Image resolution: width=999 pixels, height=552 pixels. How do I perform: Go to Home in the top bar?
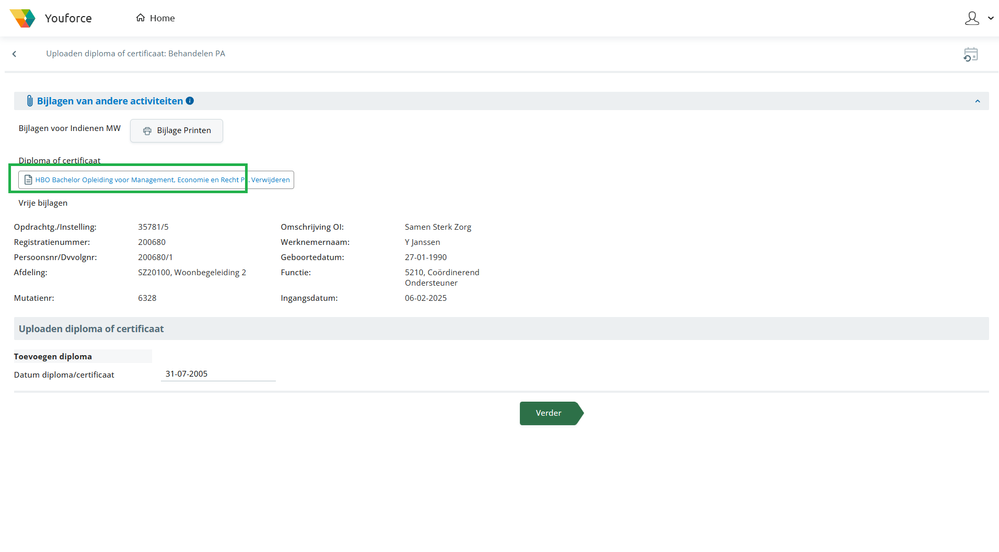(155, 18)
